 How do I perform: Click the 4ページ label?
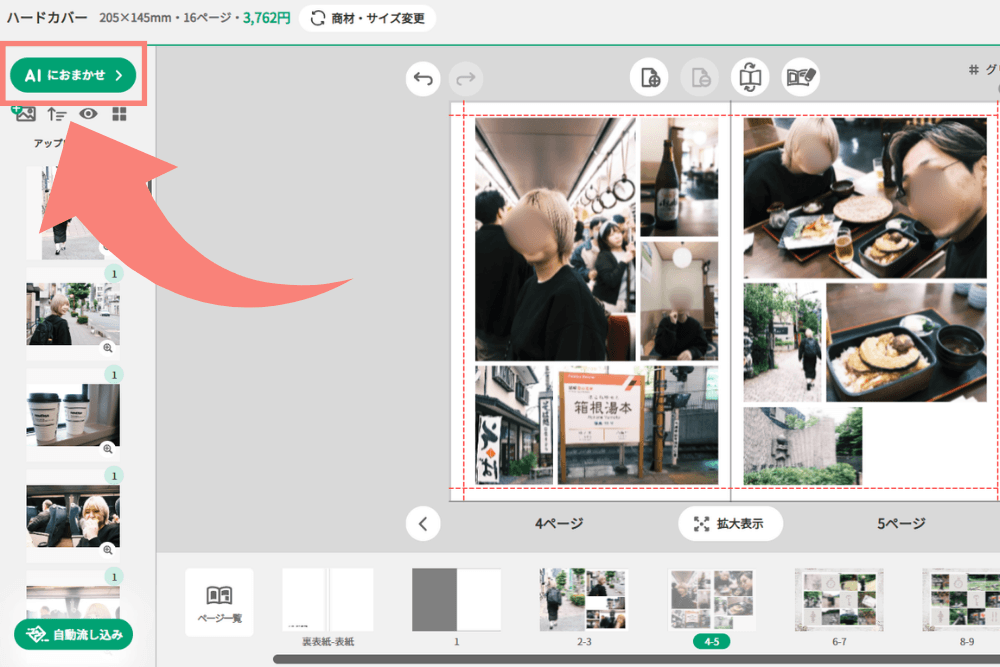click(x=559, y=524)
